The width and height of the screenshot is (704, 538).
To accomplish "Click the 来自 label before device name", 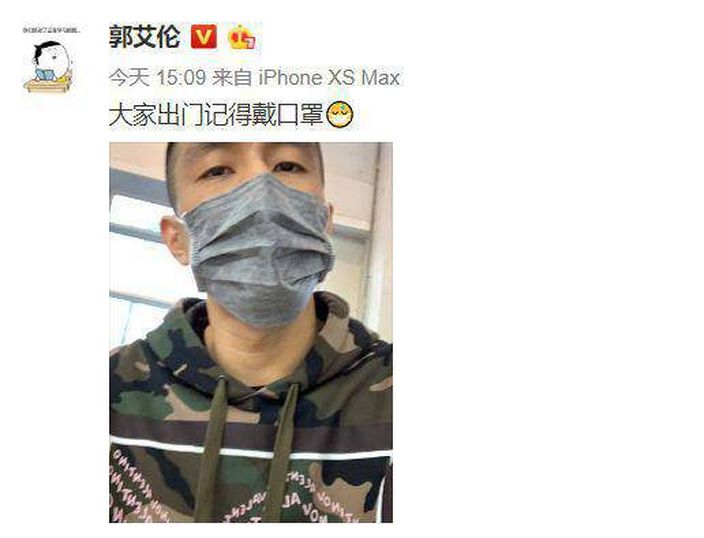I will coord(232,78).
